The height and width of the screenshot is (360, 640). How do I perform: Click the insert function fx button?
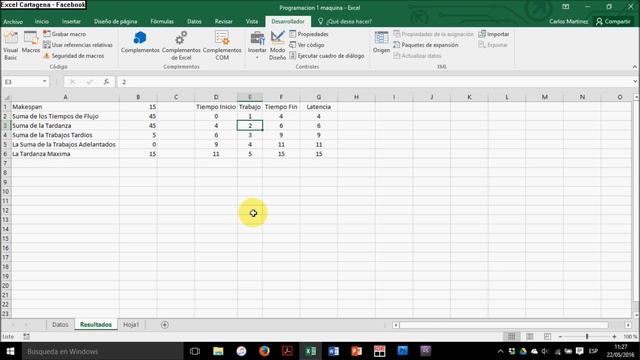tap(106, 82)
